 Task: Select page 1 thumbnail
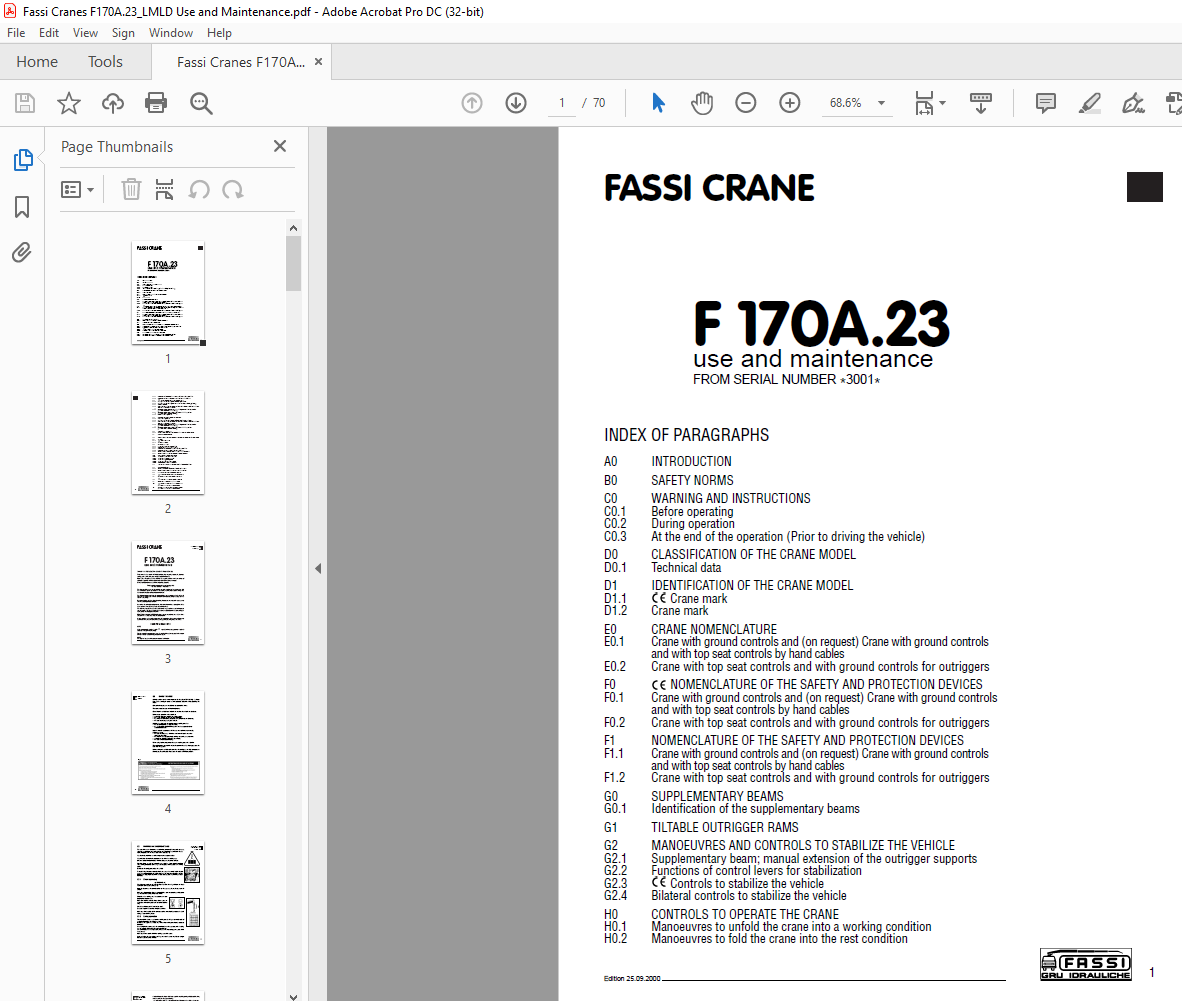[x=167, y=293]
